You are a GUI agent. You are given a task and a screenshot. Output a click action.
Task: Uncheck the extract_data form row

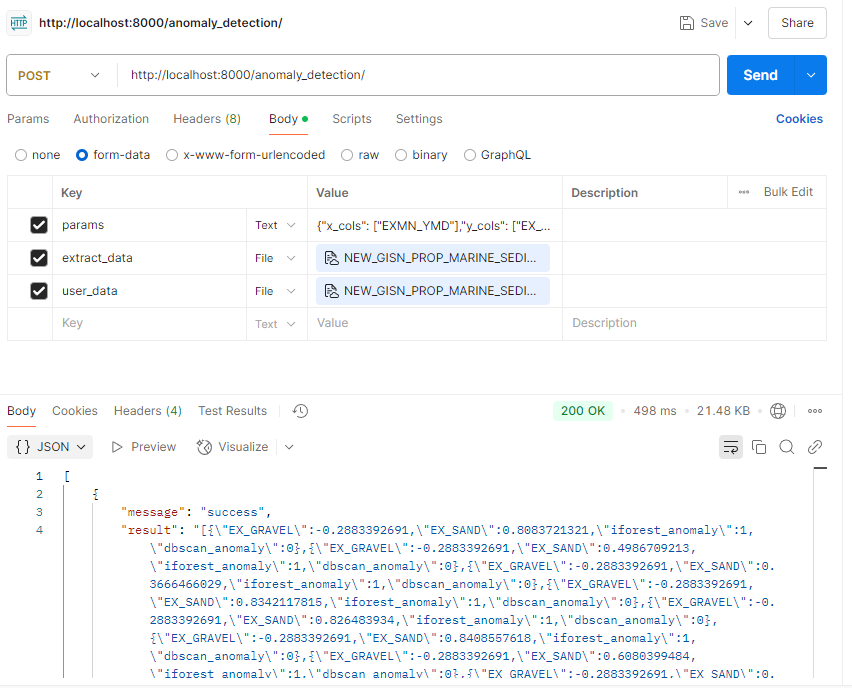(38, 257)
